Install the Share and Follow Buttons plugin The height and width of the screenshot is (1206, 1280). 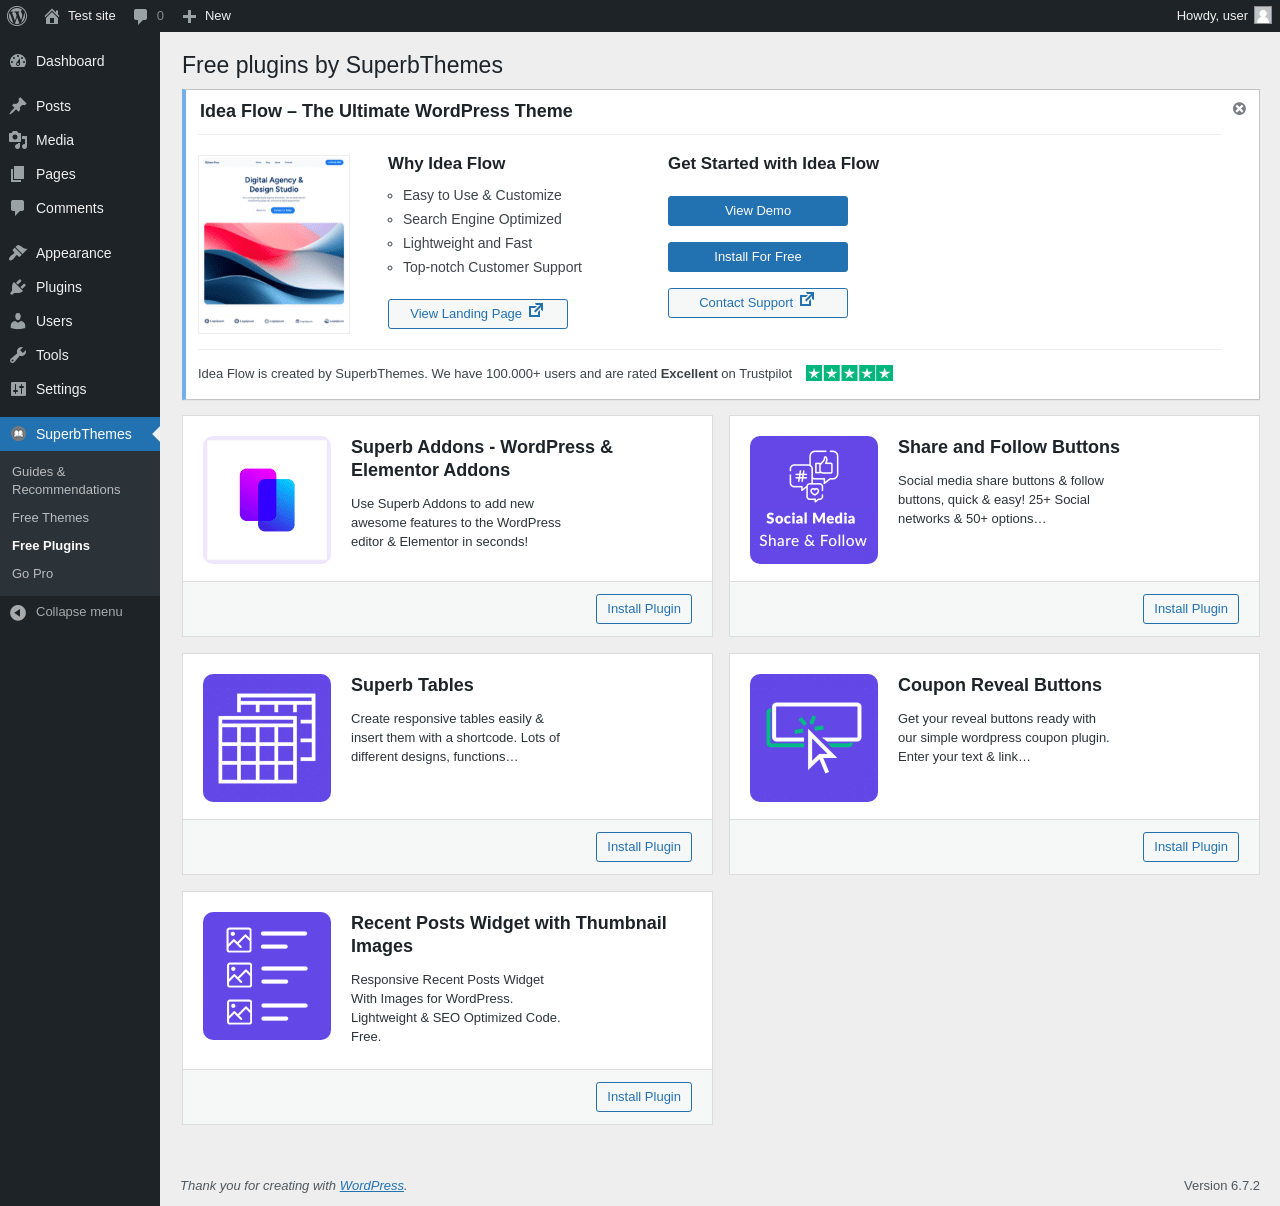click(x=1191, y=609)
